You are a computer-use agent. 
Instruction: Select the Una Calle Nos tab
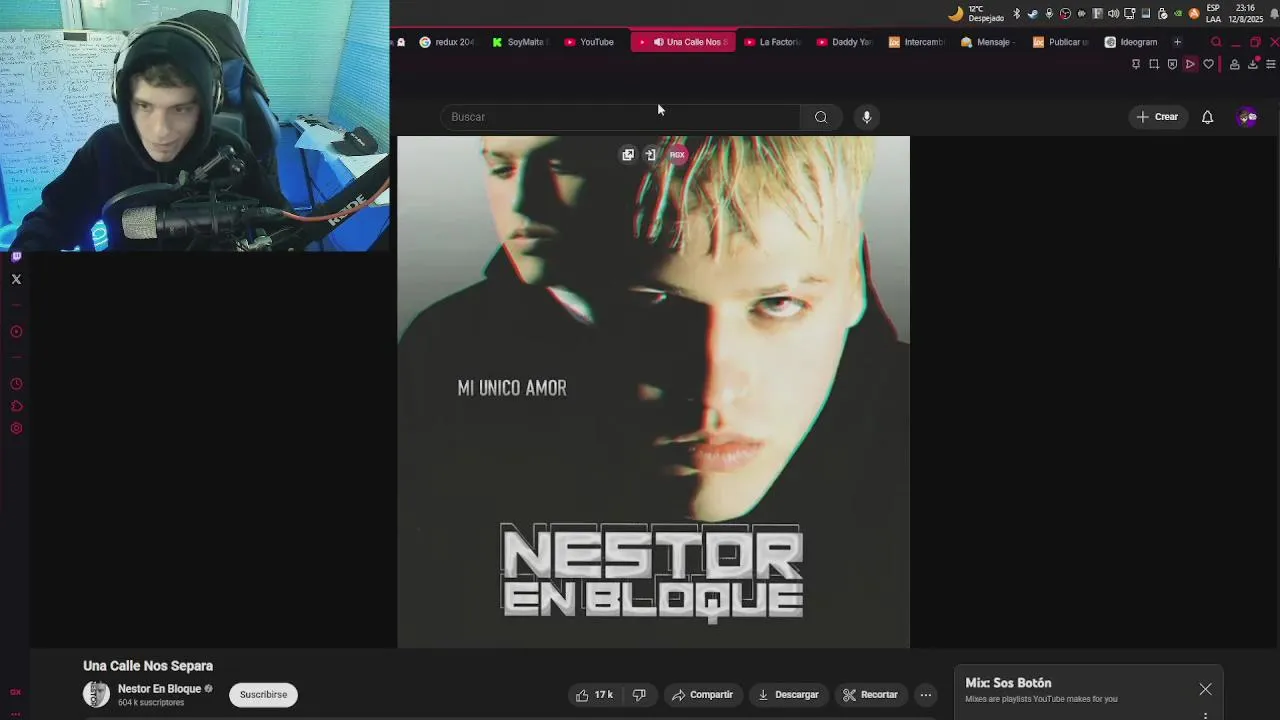pyautogui.click(x=684, y=42)
